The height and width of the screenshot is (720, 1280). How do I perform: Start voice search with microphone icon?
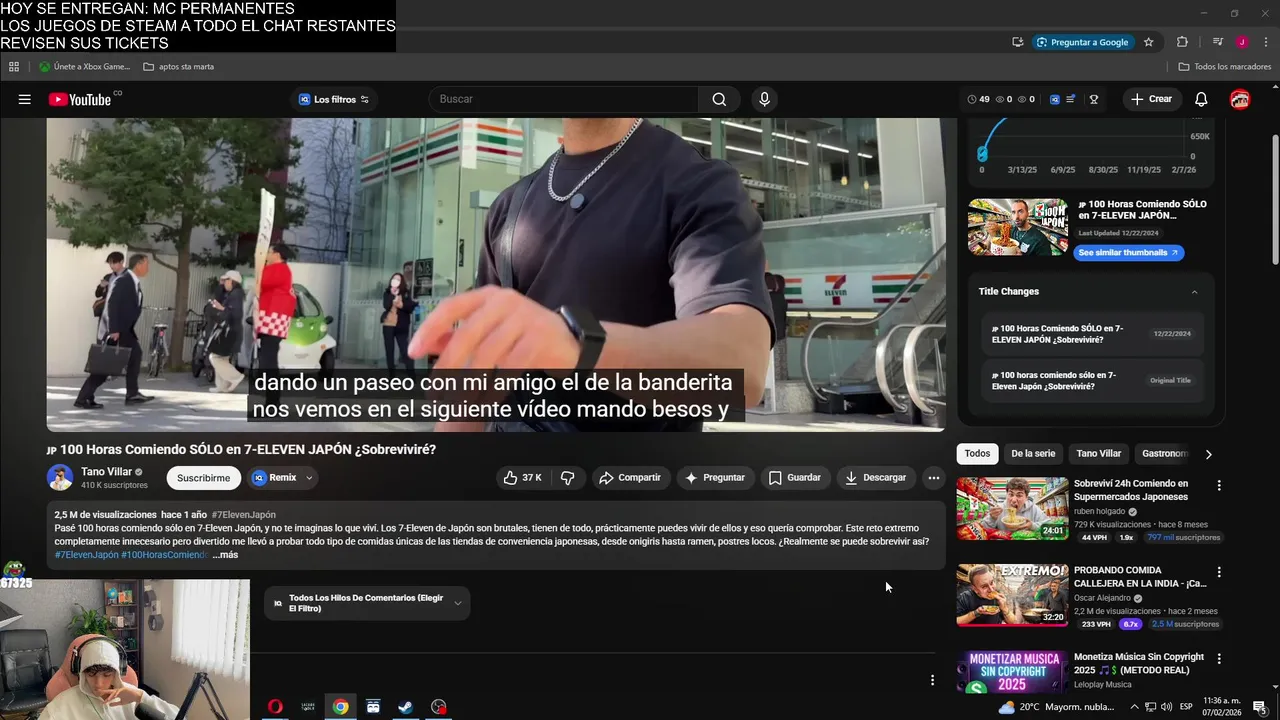(764, 99)
